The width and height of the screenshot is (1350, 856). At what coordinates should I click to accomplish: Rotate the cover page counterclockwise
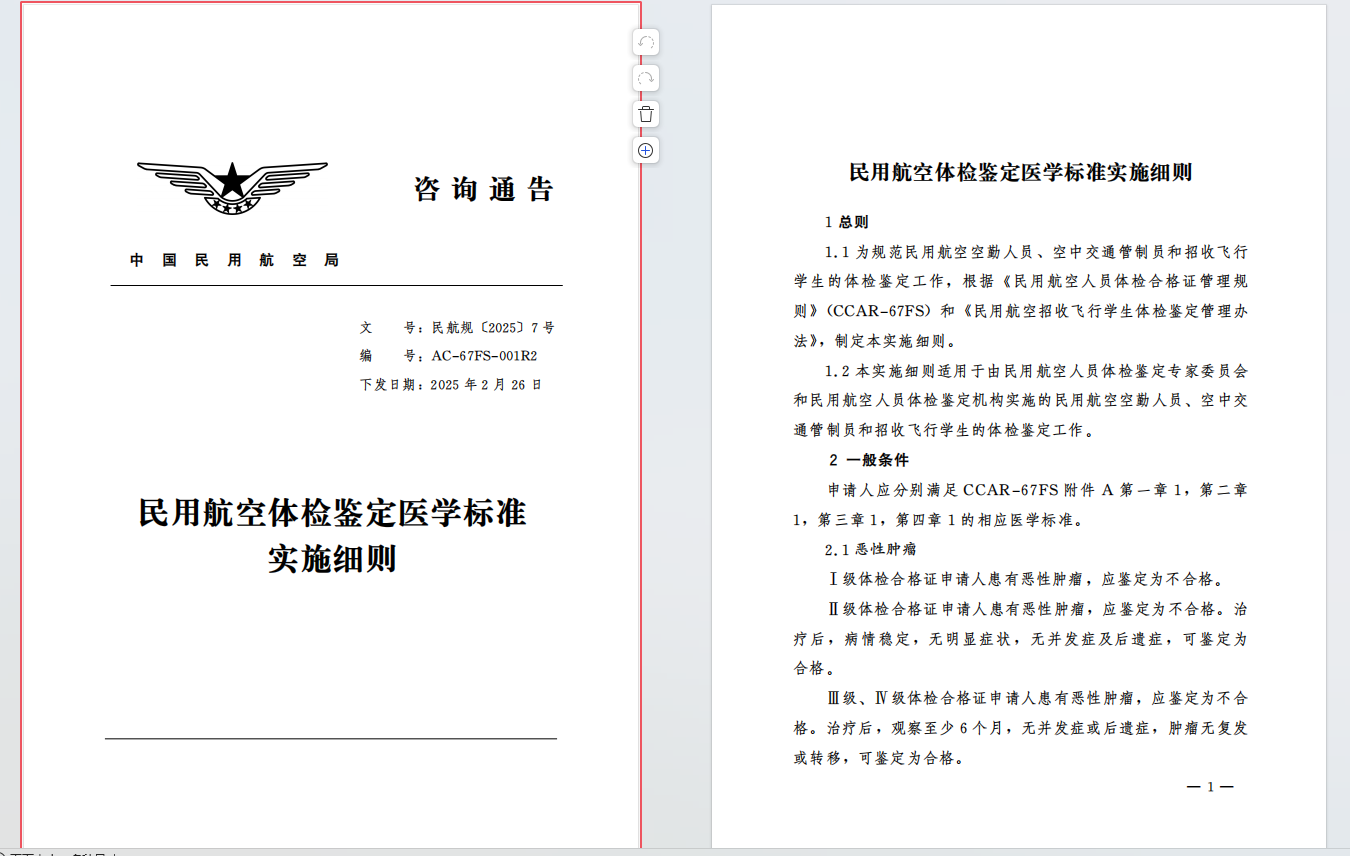point(646,43)
